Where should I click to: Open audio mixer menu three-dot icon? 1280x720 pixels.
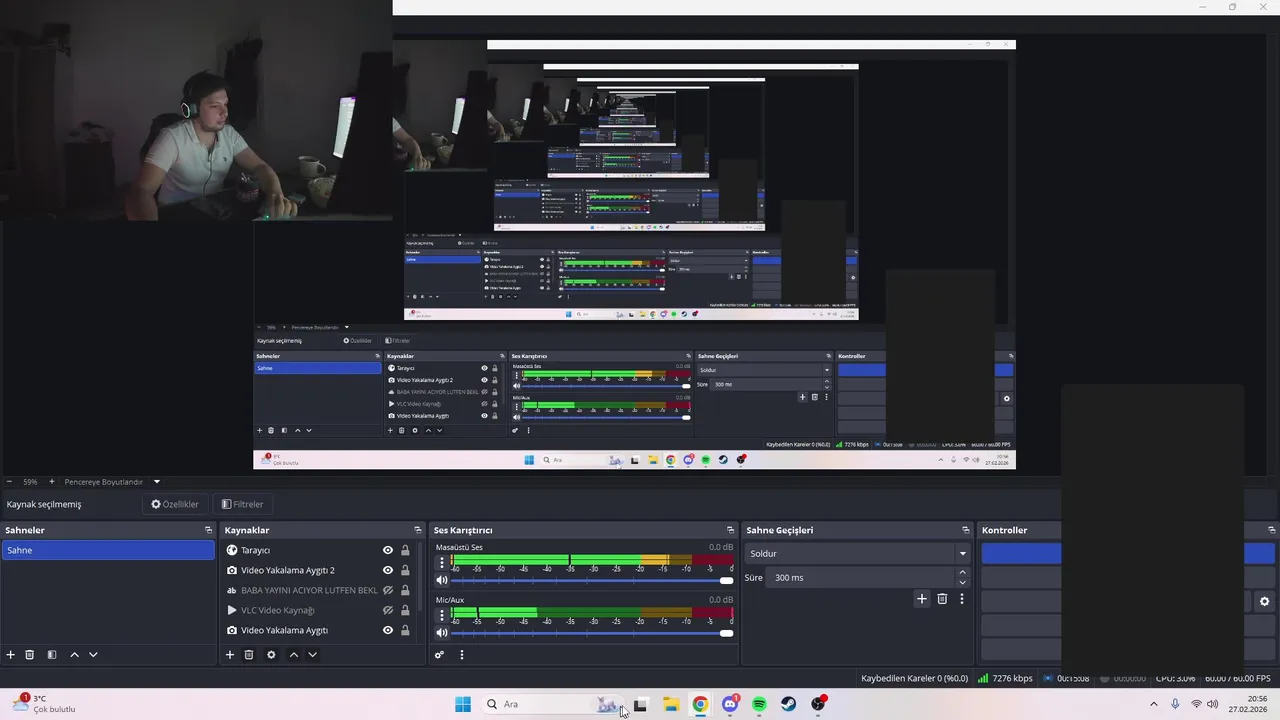tap(462, 655)
